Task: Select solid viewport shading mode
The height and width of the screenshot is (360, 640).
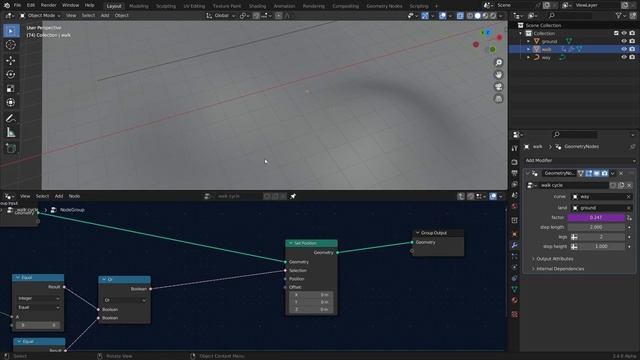Action: pos(477,16)
